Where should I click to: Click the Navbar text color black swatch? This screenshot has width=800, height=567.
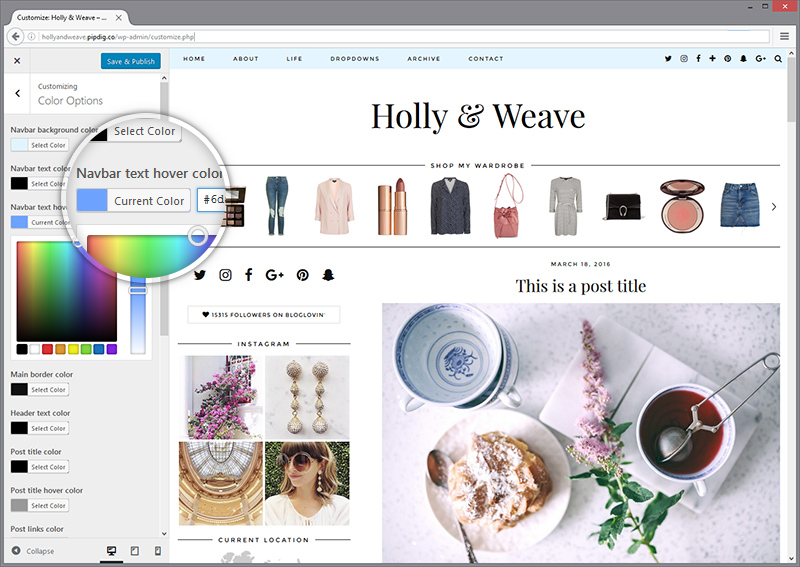point(19,183)
